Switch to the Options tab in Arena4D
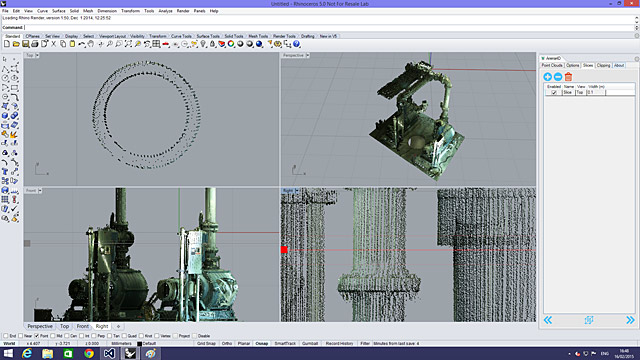The height and width of the screenshot is (360, 640). pos(572,65)
